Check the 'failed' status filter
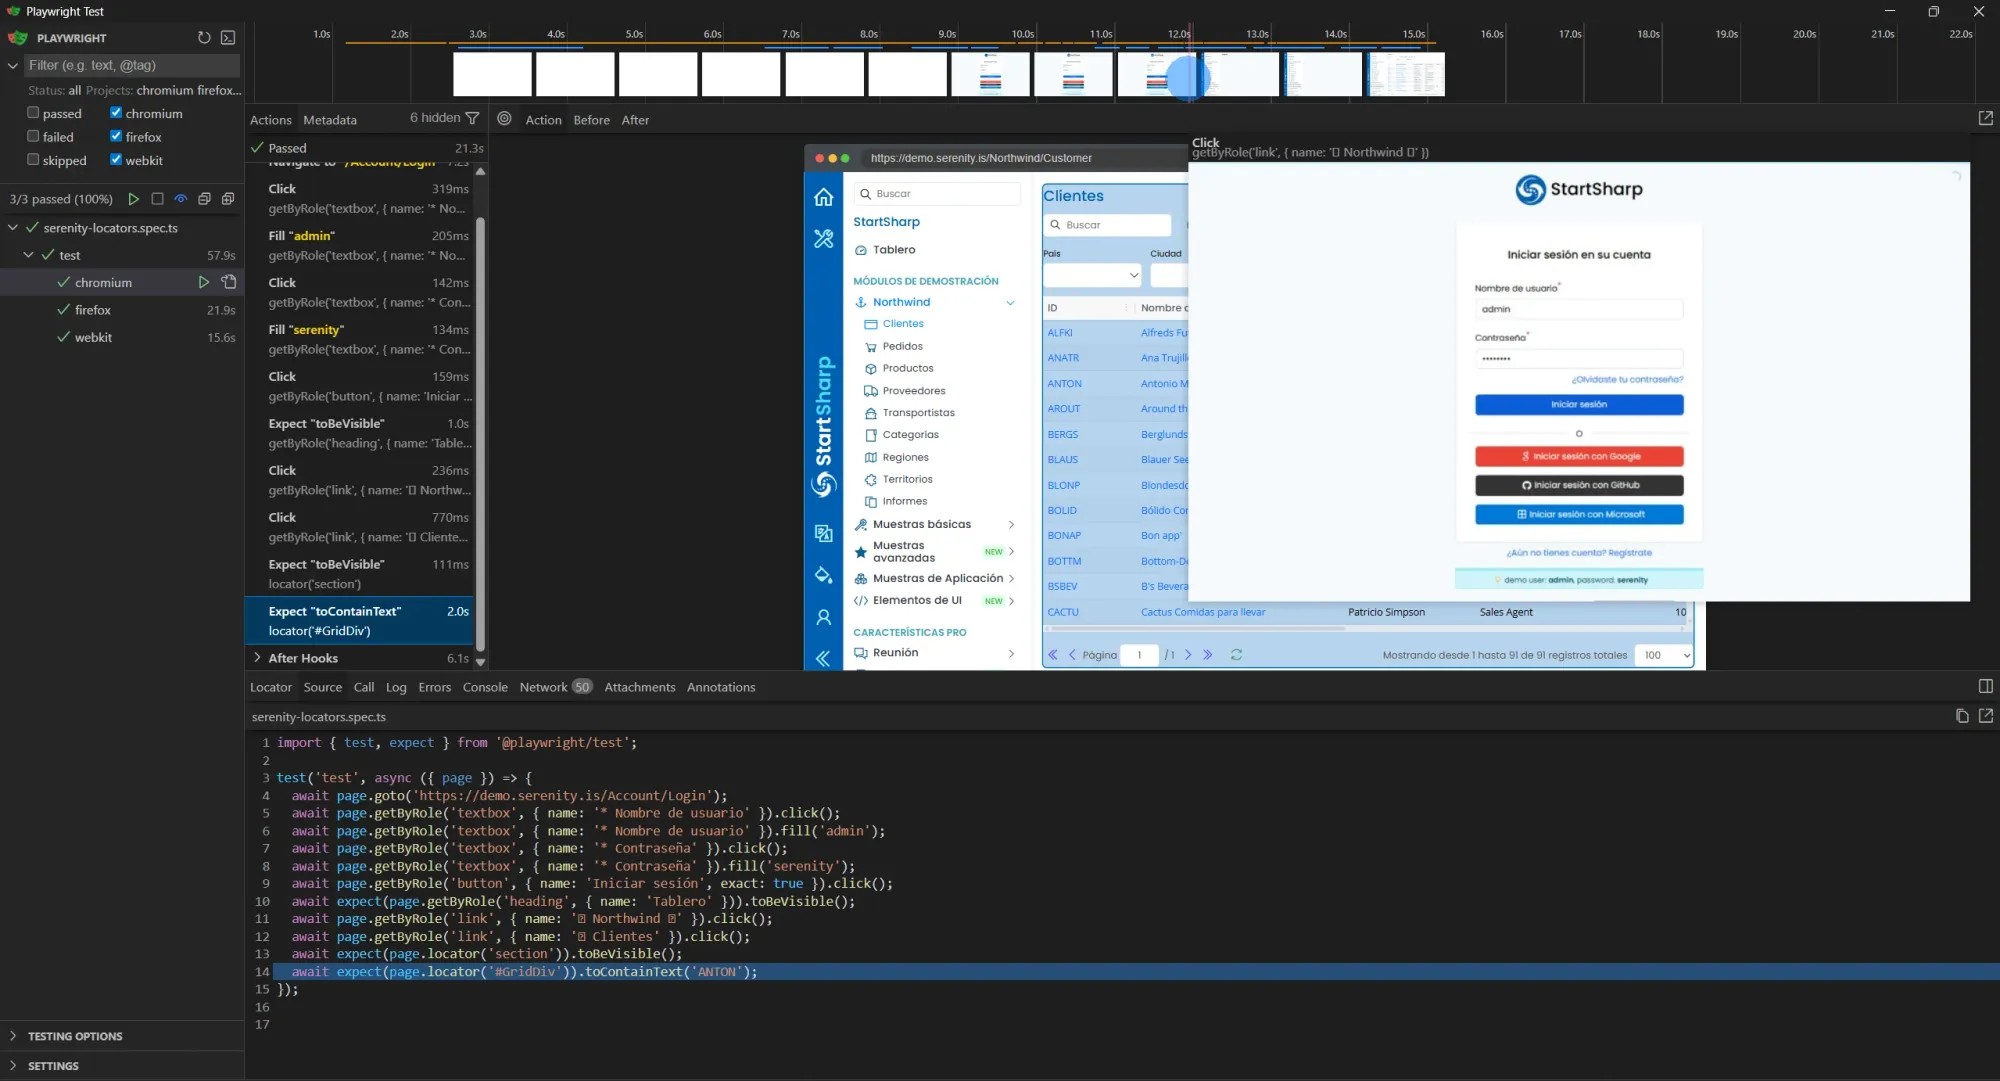The height and width of the screenshot is (1081, 2000). coord(33,137)
